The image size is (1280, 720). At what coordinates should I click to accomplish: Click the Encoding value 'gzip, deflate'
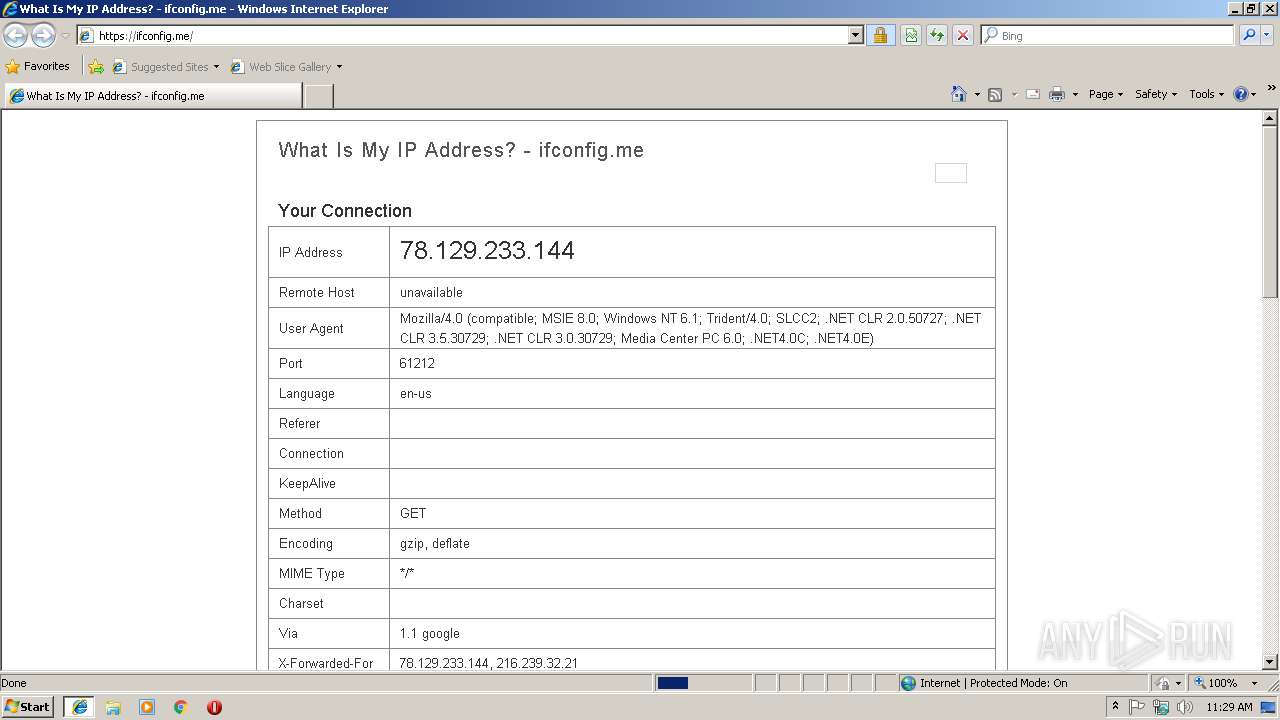pos(435,543)
